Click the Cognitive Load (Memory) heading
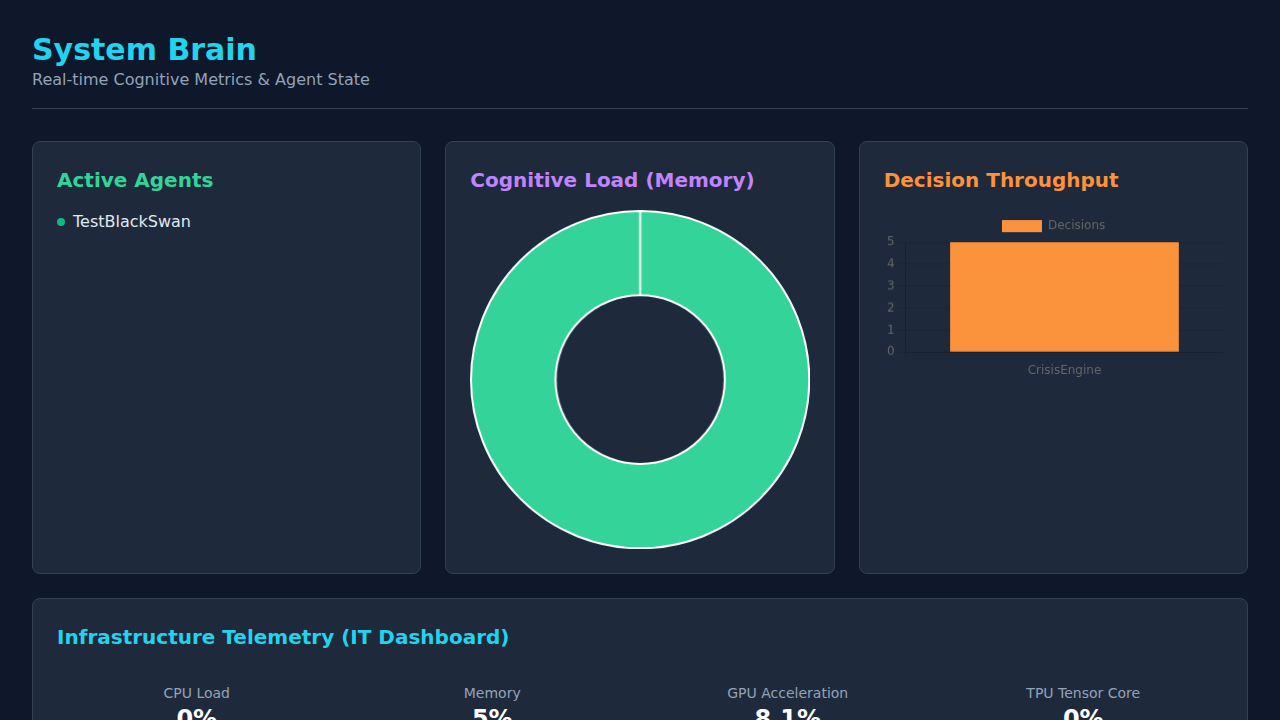 click(x=612, y=181)
